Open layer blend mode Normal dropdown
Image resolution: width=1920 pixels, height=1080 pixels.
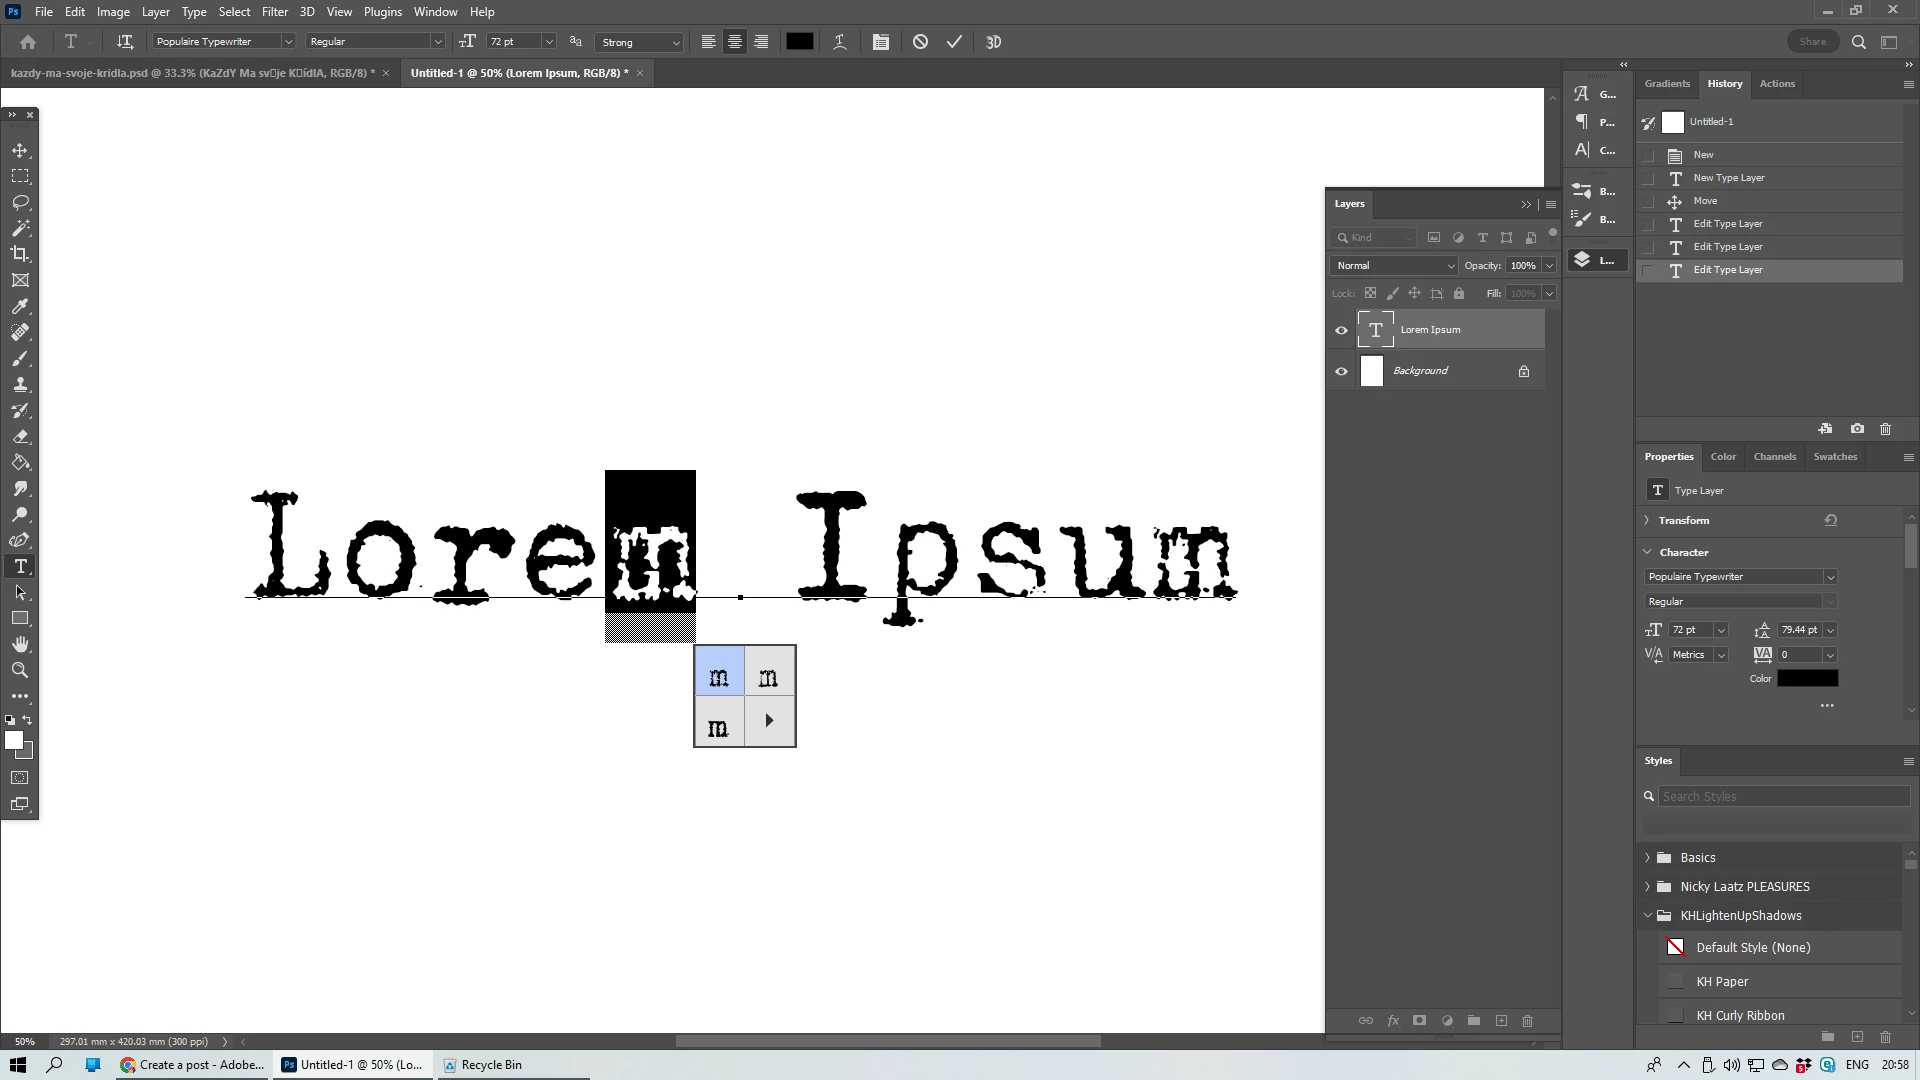coord(1394,266)
